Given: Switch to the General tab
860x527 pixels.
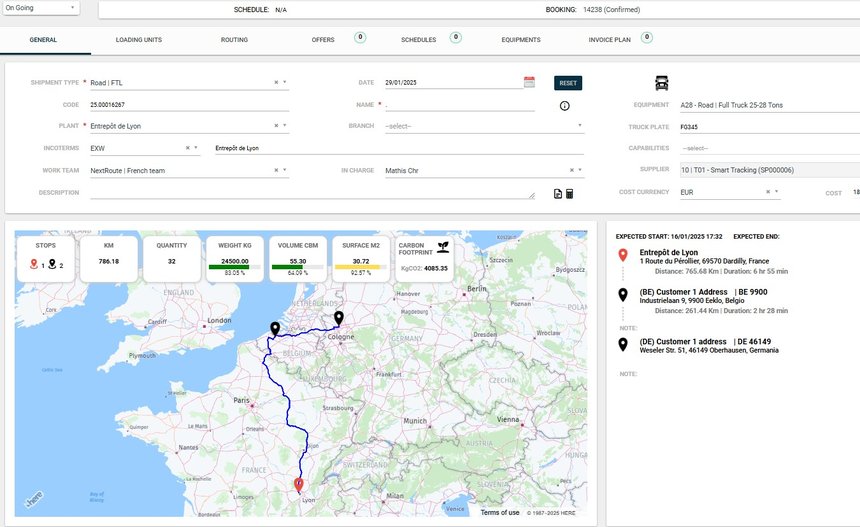Looking at the screenshot, I should tap(43, 39).
